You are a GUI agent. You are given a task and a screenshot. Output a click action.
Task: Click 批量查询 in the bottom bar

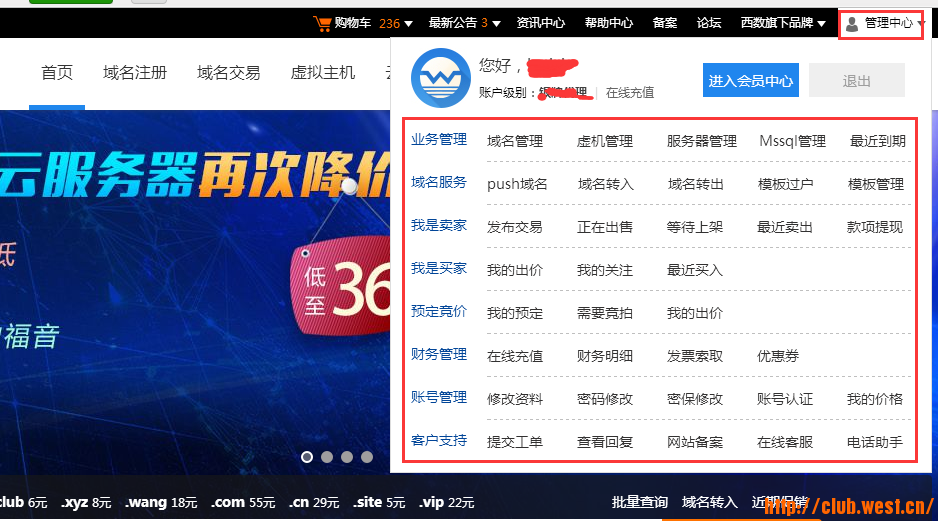639,502
